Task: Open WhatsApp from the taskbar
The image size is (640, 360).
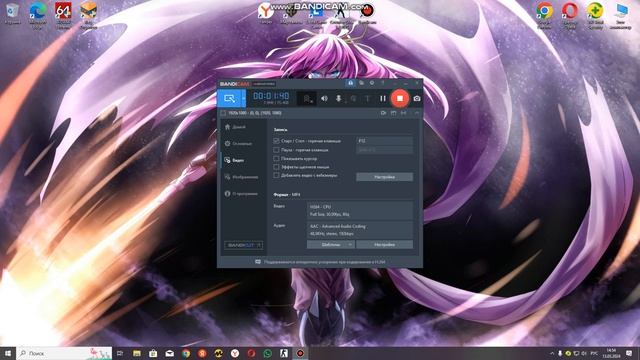Action: pyautogui.click(x=267, y=353)
